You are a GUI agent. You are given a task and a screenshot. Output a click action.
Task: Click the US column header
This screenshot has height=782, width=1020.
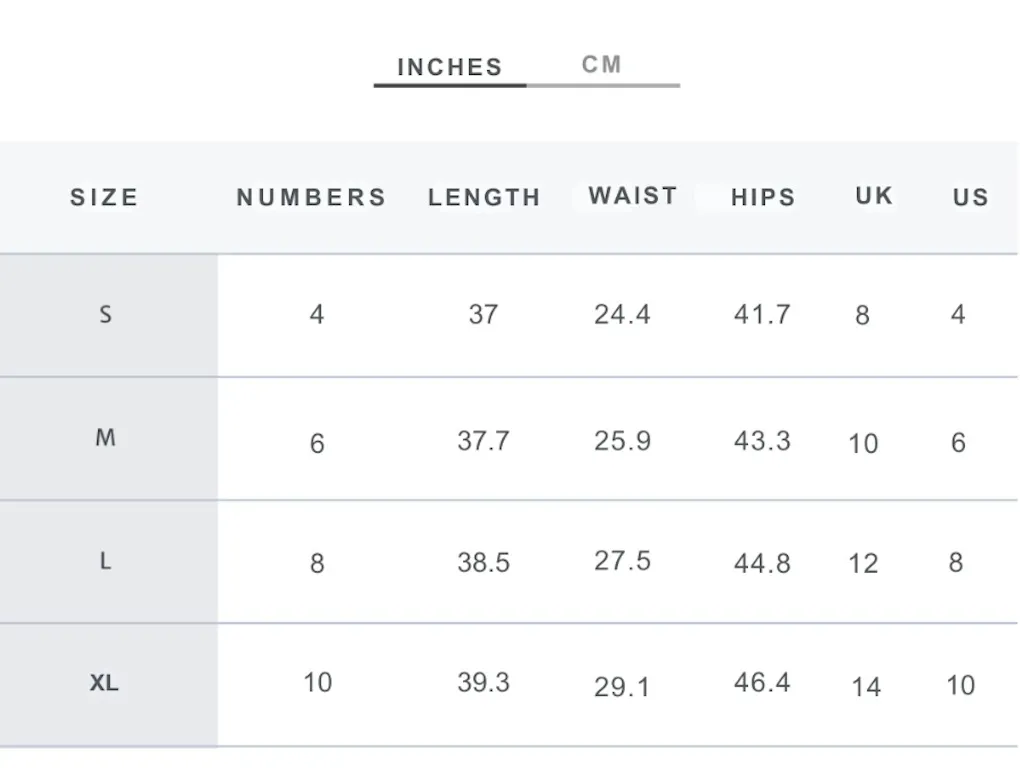(x=971, y=197)
